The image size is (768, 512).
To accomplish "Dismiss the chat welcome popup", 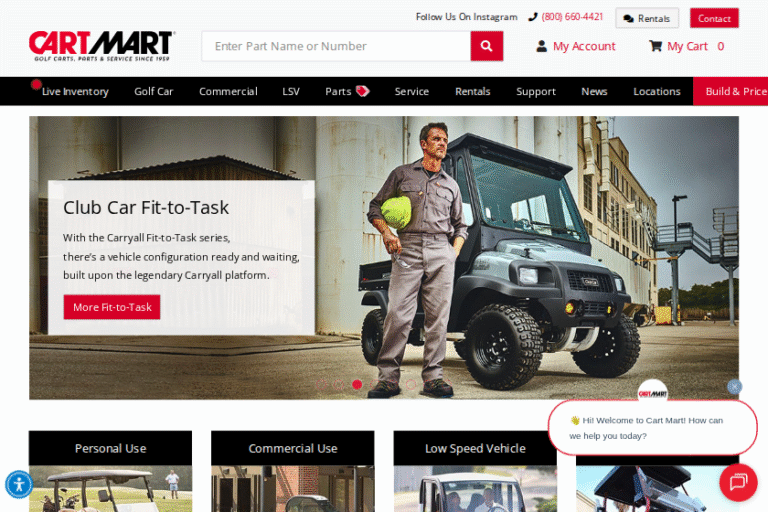I will (734, 387).
